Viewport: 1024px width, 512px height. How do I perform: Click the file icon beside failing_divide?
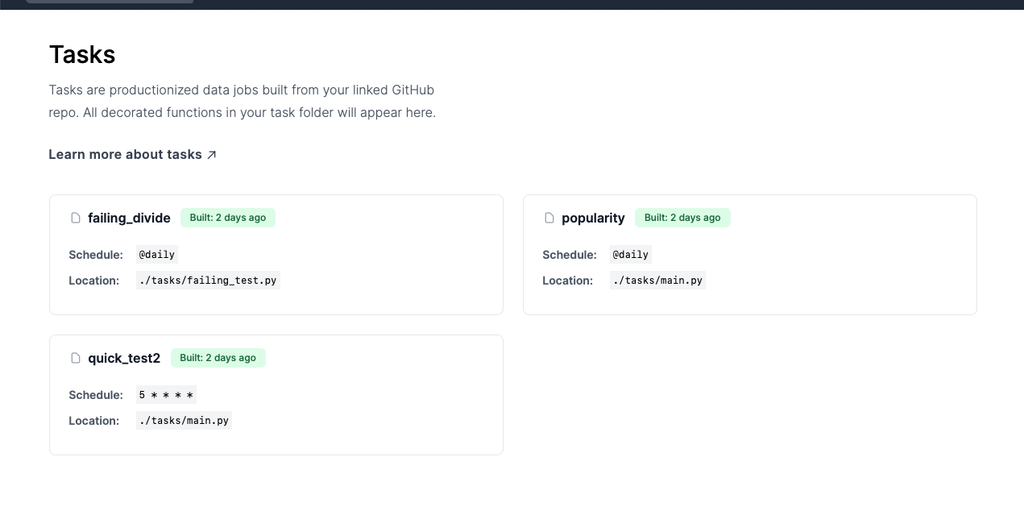click(x=75, y=218)
